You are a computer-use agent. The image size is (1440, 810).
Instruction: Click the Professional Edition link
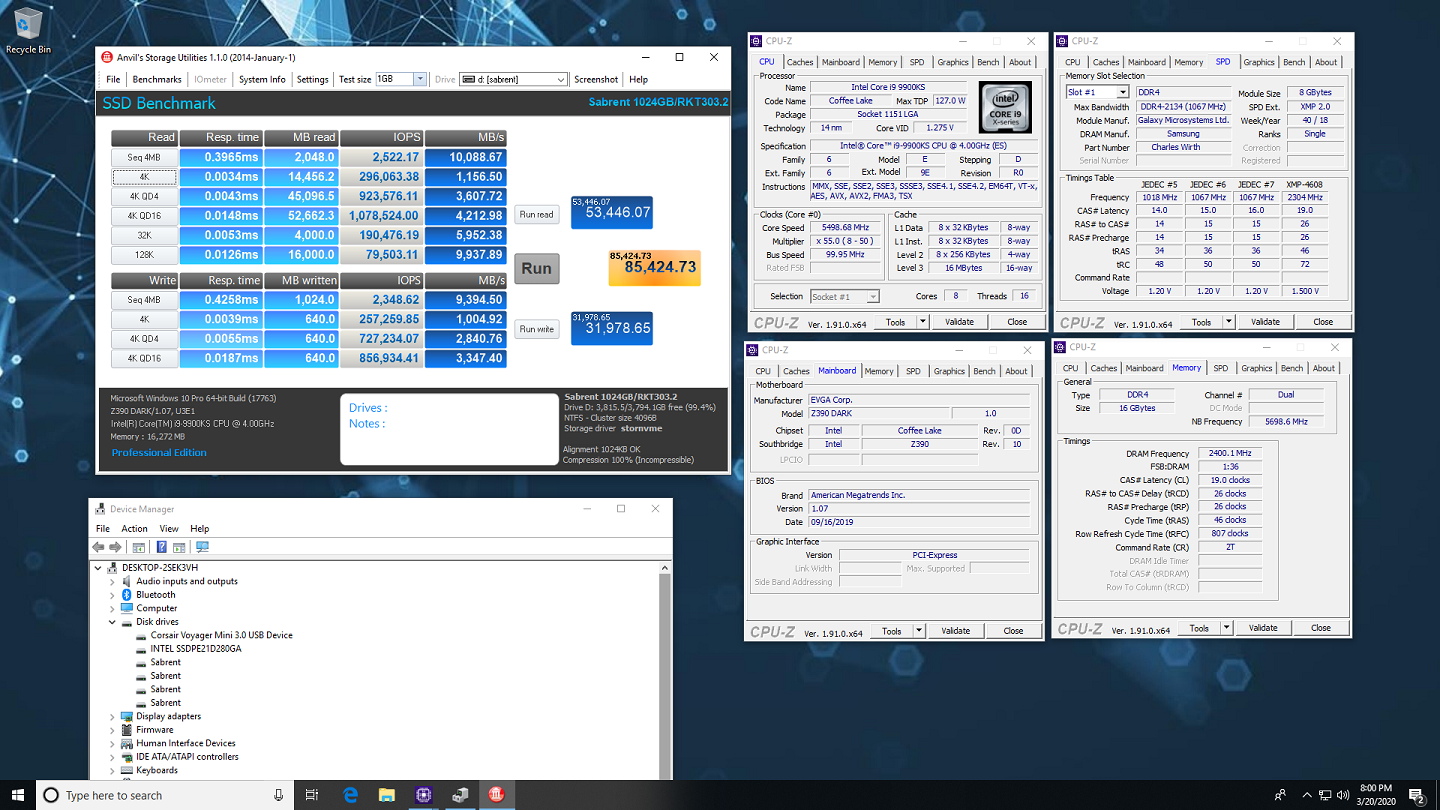pos(159,452)
